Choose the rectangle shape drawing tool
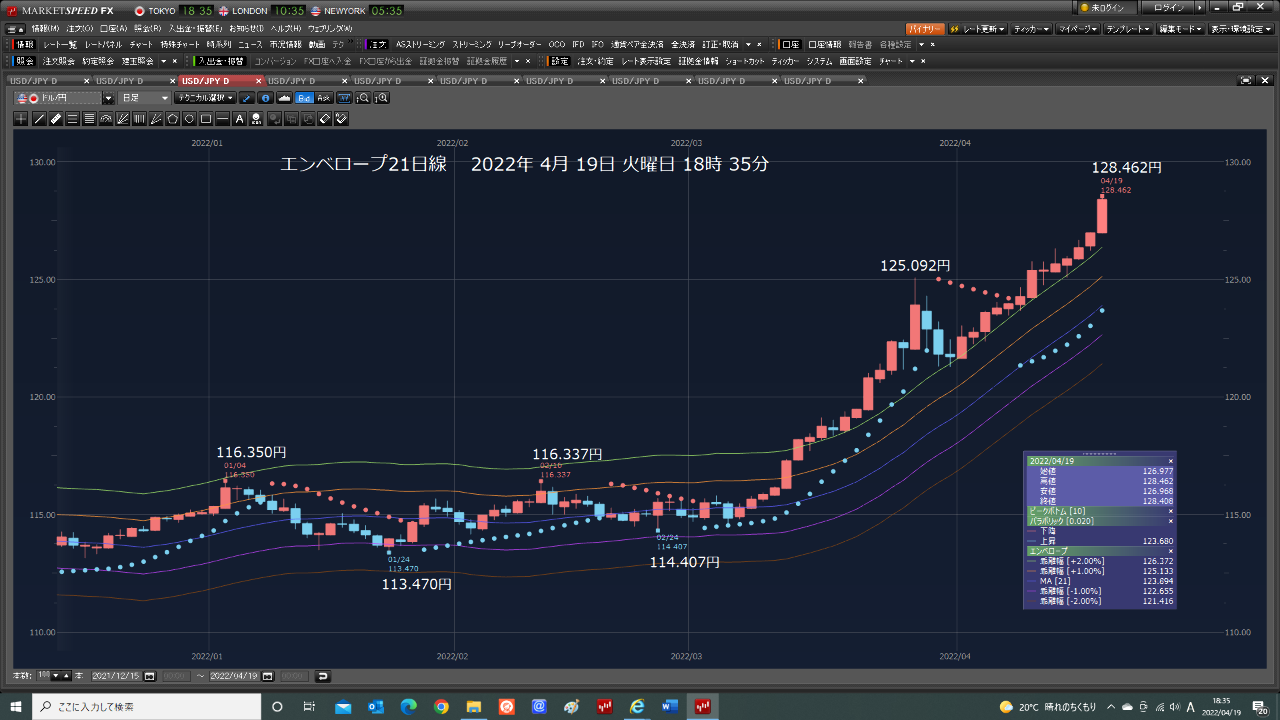This screenshot has height=720, width=1280. coord(206,119)
